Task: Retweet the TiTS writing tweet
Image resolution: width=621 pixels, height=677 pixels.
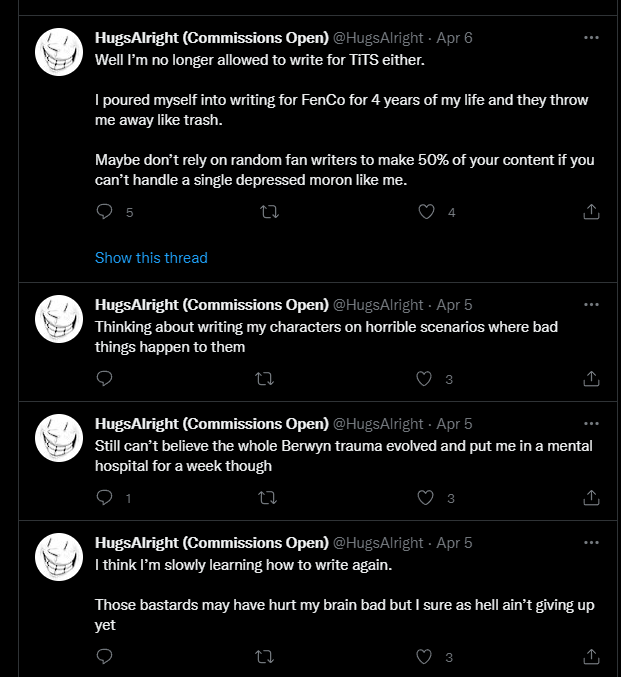Action: [x=267, y=212]
